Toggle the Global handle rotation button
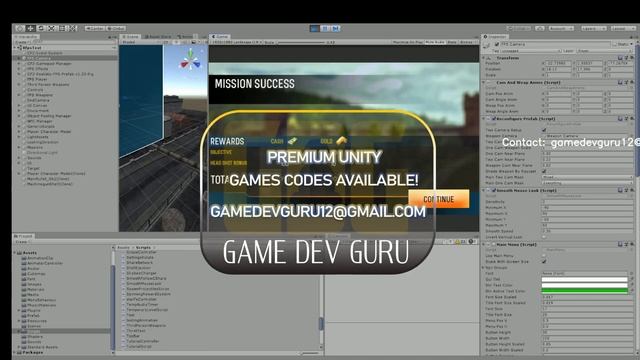The height and width of the screenshot is (360, 640). coord(116,28)
